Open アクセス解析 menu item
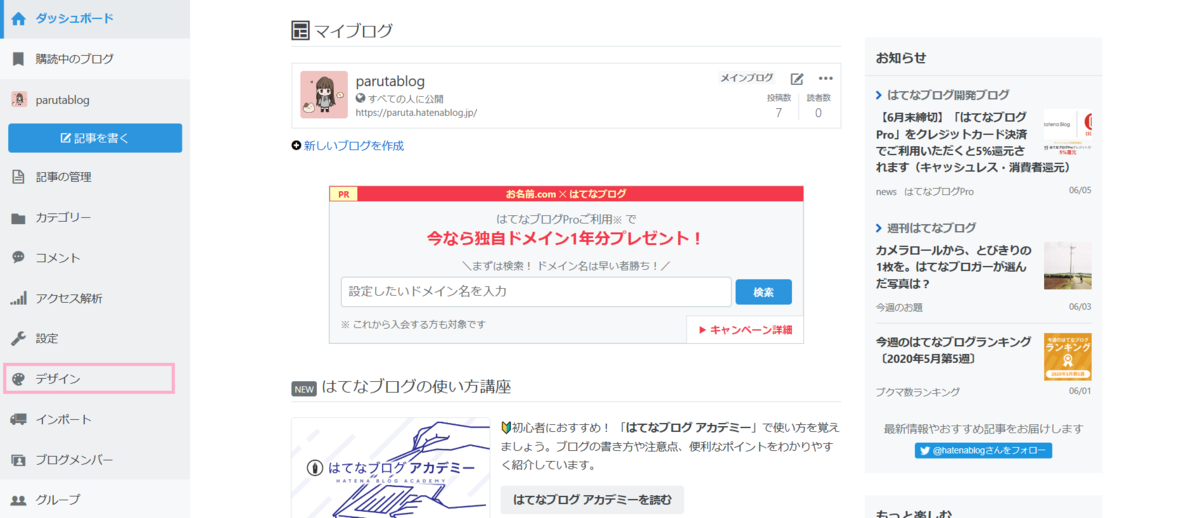 click(x=95, y=298)
